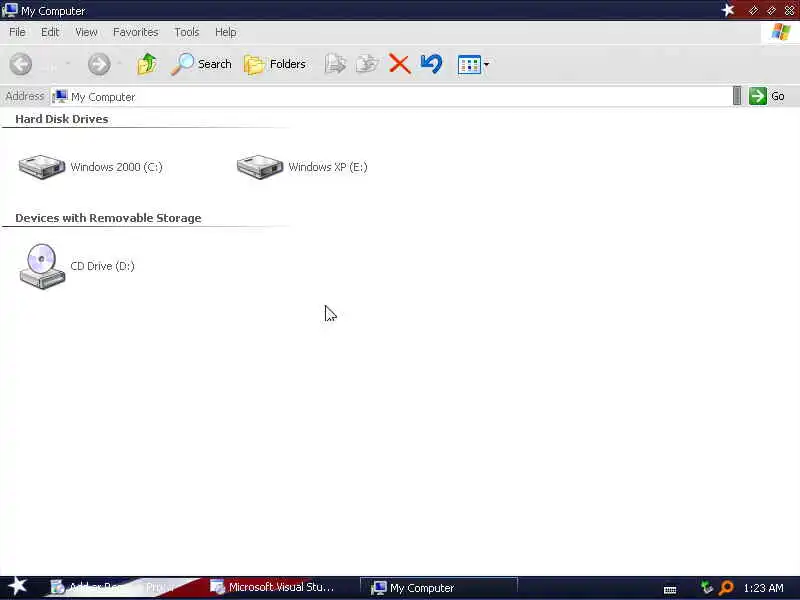The height and width of the screenshot is (600, 800).
Task: Open the View menu
Action: [86, 32]
